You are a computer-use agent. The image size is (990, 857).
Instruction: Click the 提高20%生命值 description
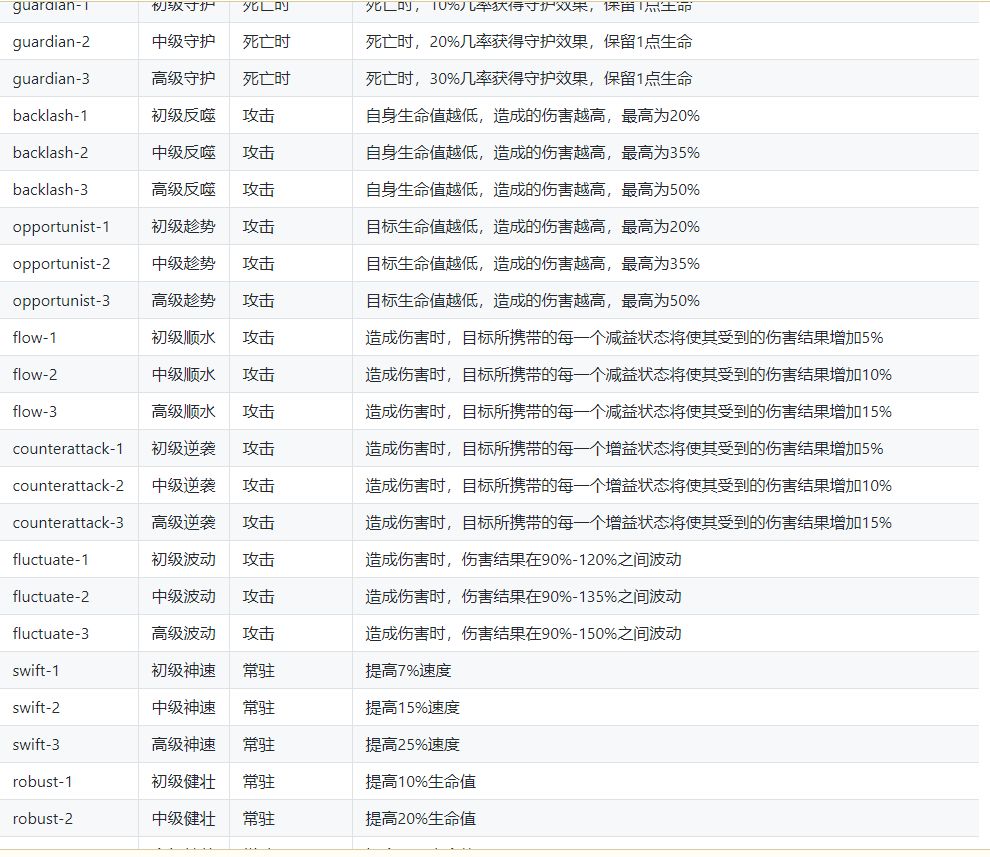tap(420, 818)
